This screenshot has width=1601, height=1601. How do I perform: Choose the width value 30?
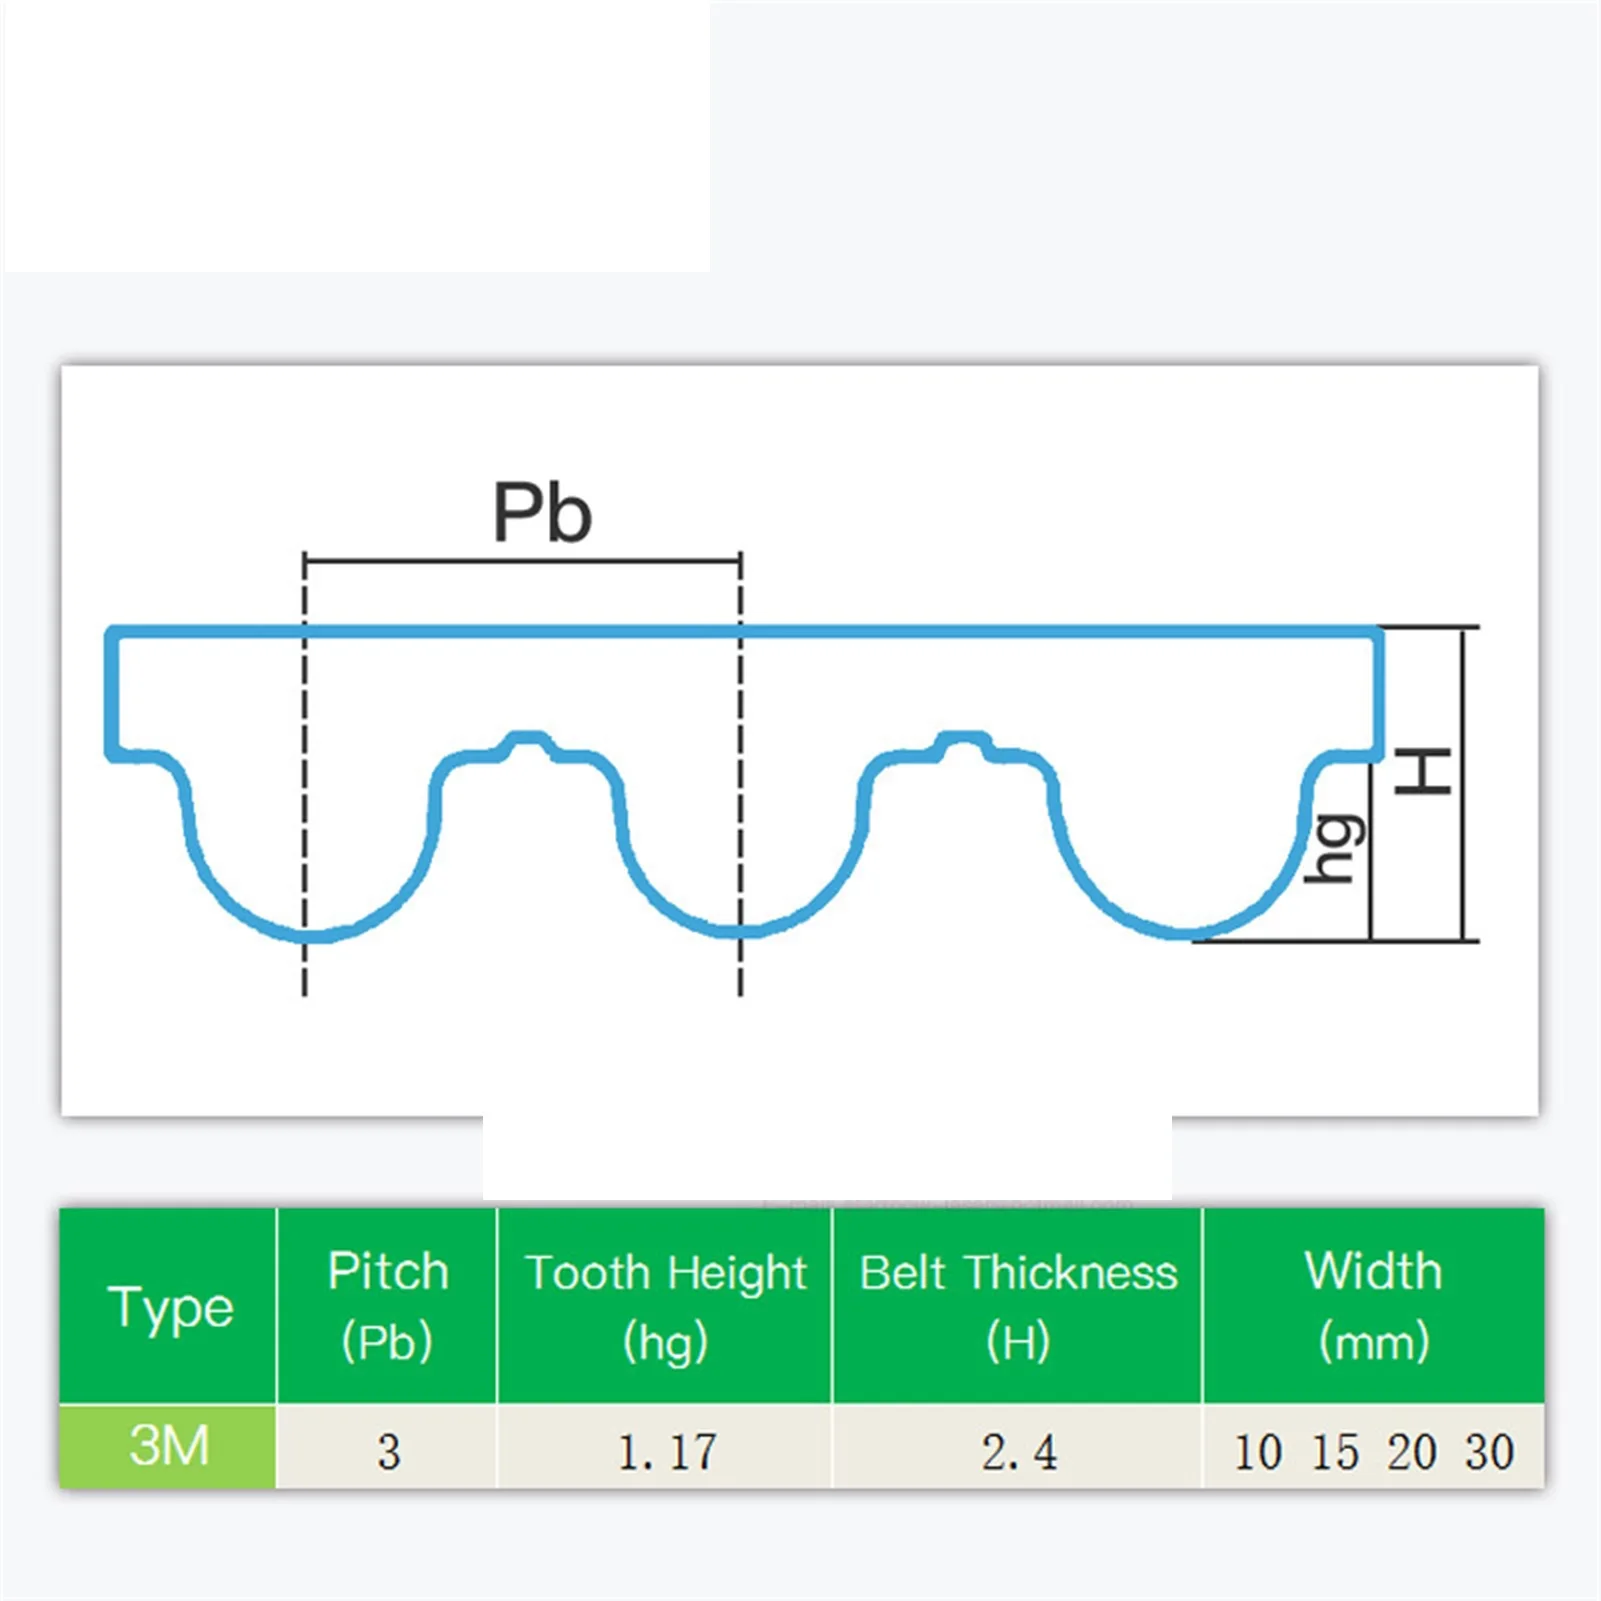pos(1490,1452)
